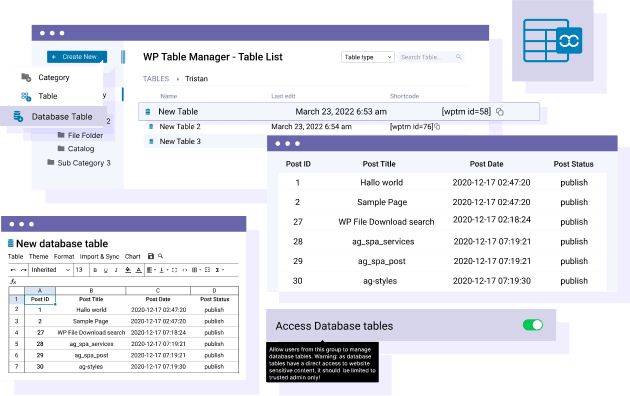Click the search magnifier in Search Table

coord(458,57)
